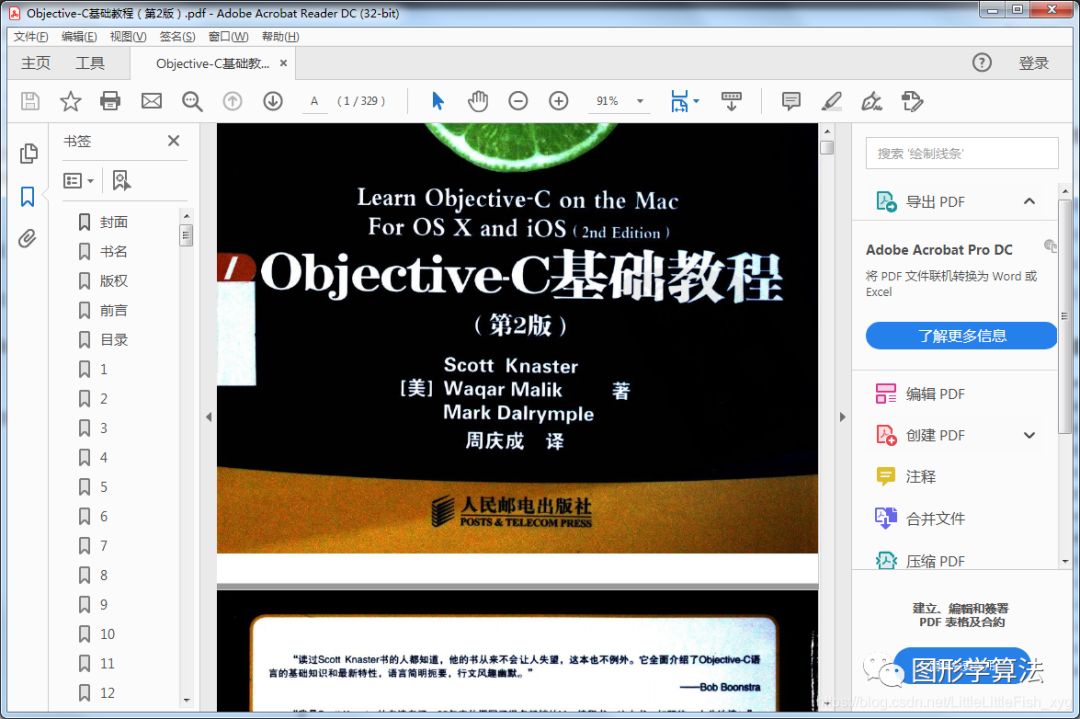Toggle scrolling read mode icon

(731, 101)
